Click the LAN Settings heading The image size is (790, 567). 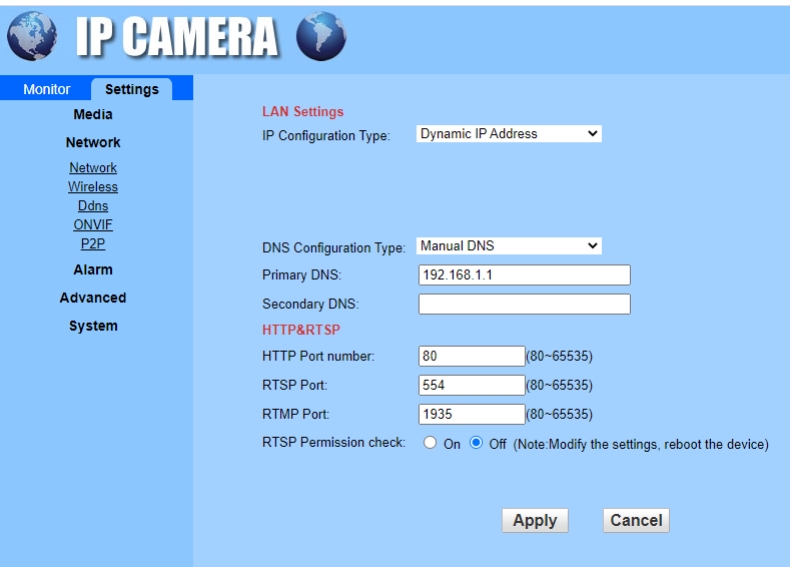pos(303,111)
